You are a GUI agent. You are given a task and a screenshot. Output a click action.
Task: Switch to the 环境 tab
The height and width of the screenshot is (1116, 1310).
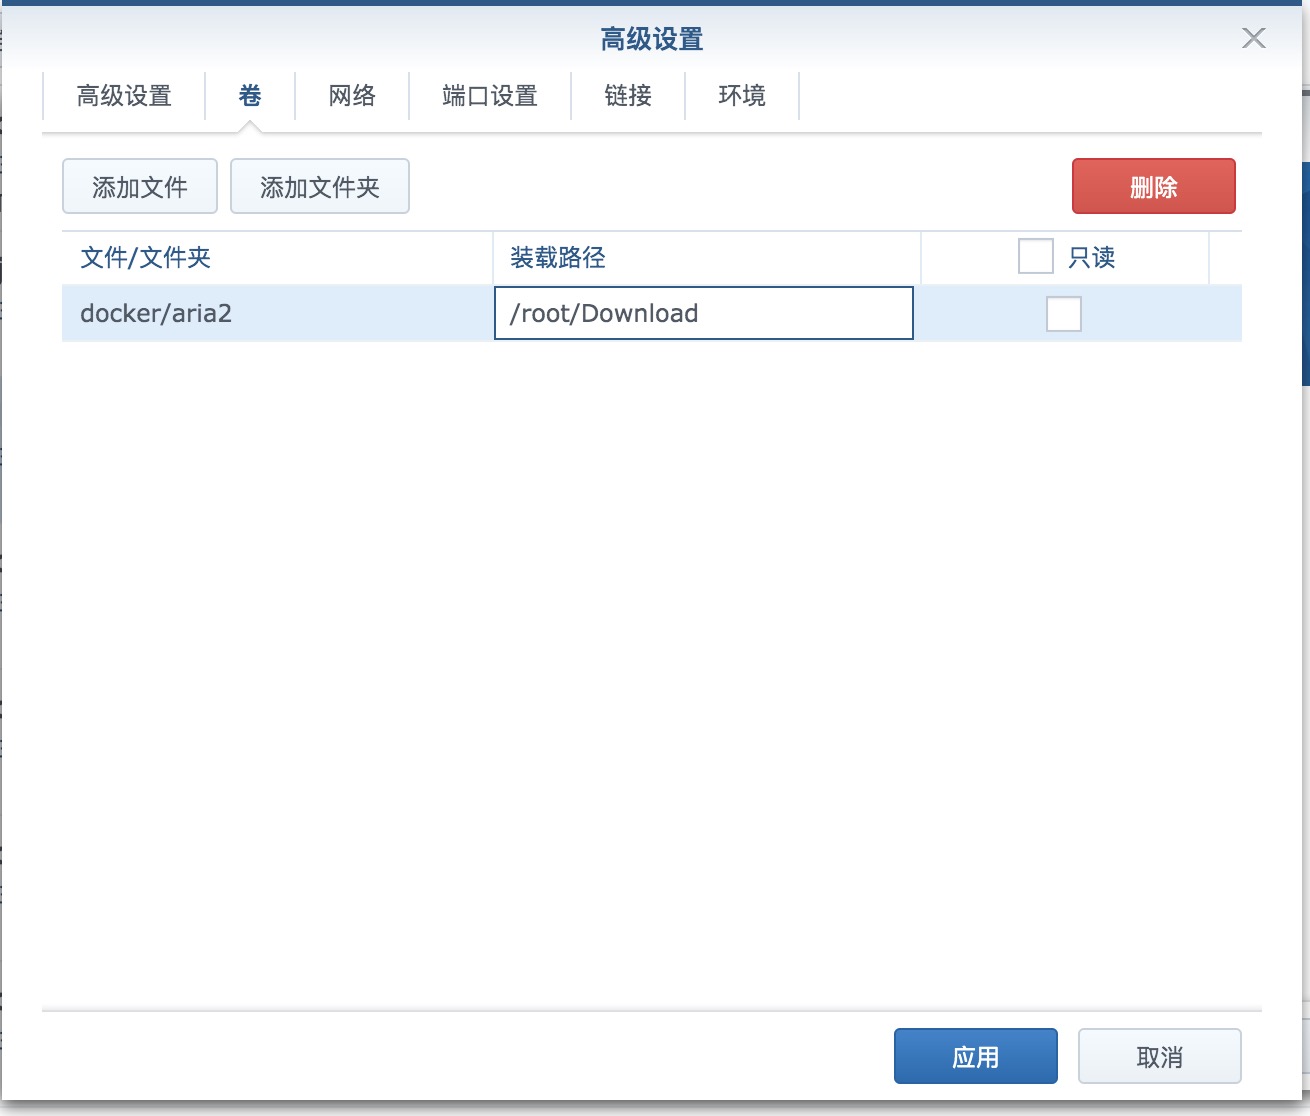pyautogui.click(x=742, y=96)
